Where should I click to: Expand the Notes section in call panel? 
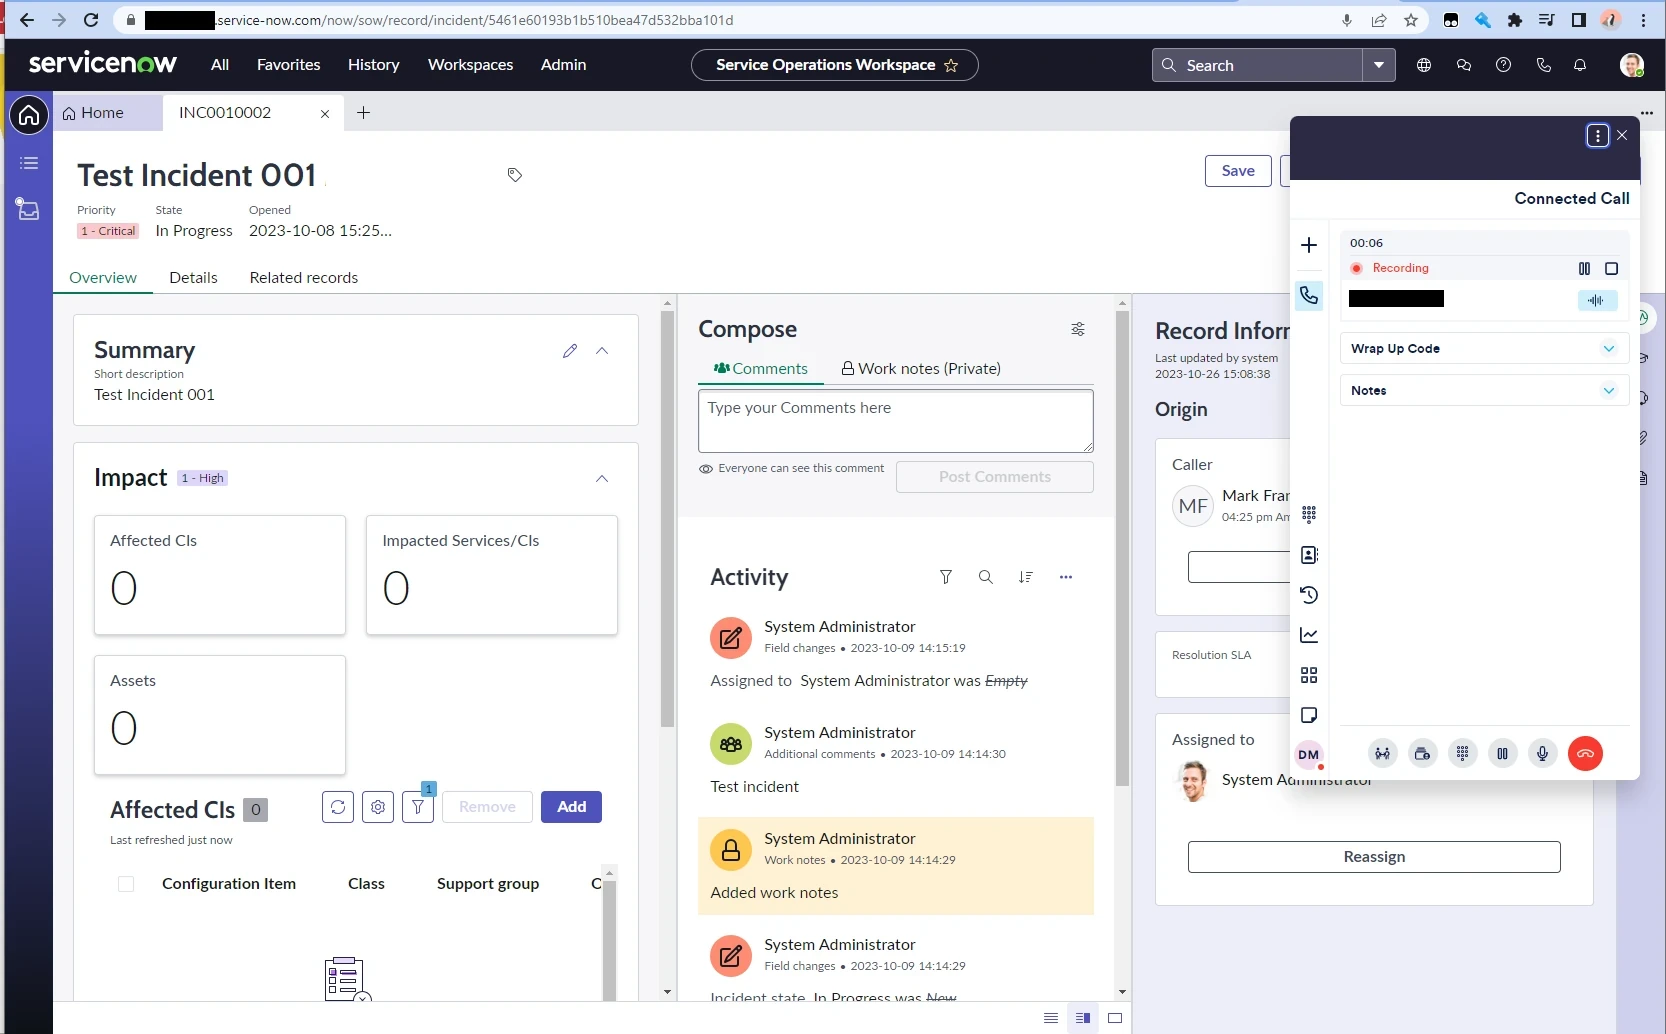click(x=1608, y=391)
